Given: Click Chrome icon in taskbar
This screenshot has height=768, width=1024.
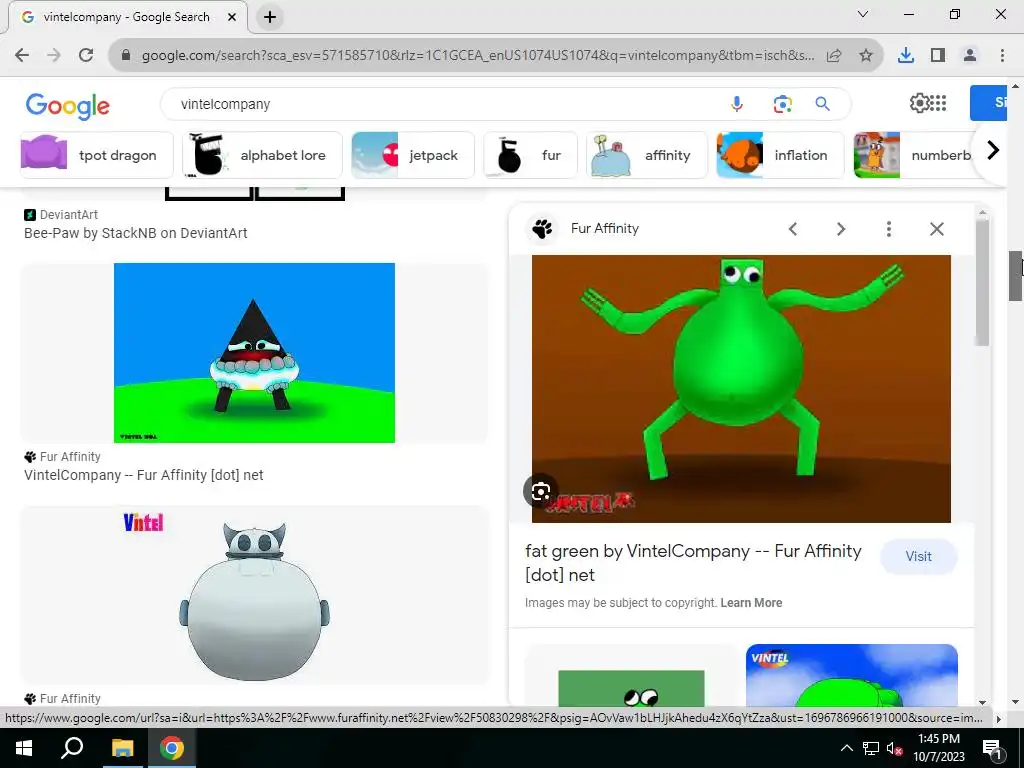Looking at the screenshot, I should [x=172, y=748].
